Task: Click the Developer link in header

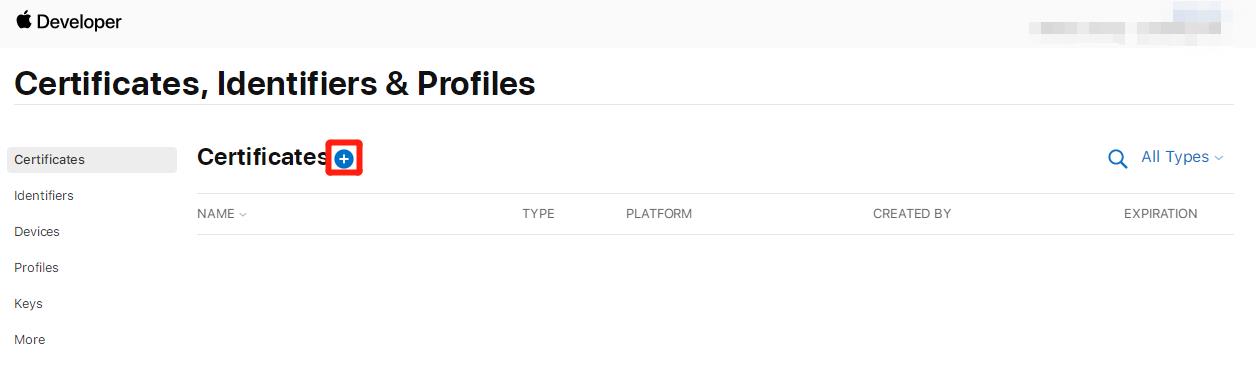Action: point(79,21)
